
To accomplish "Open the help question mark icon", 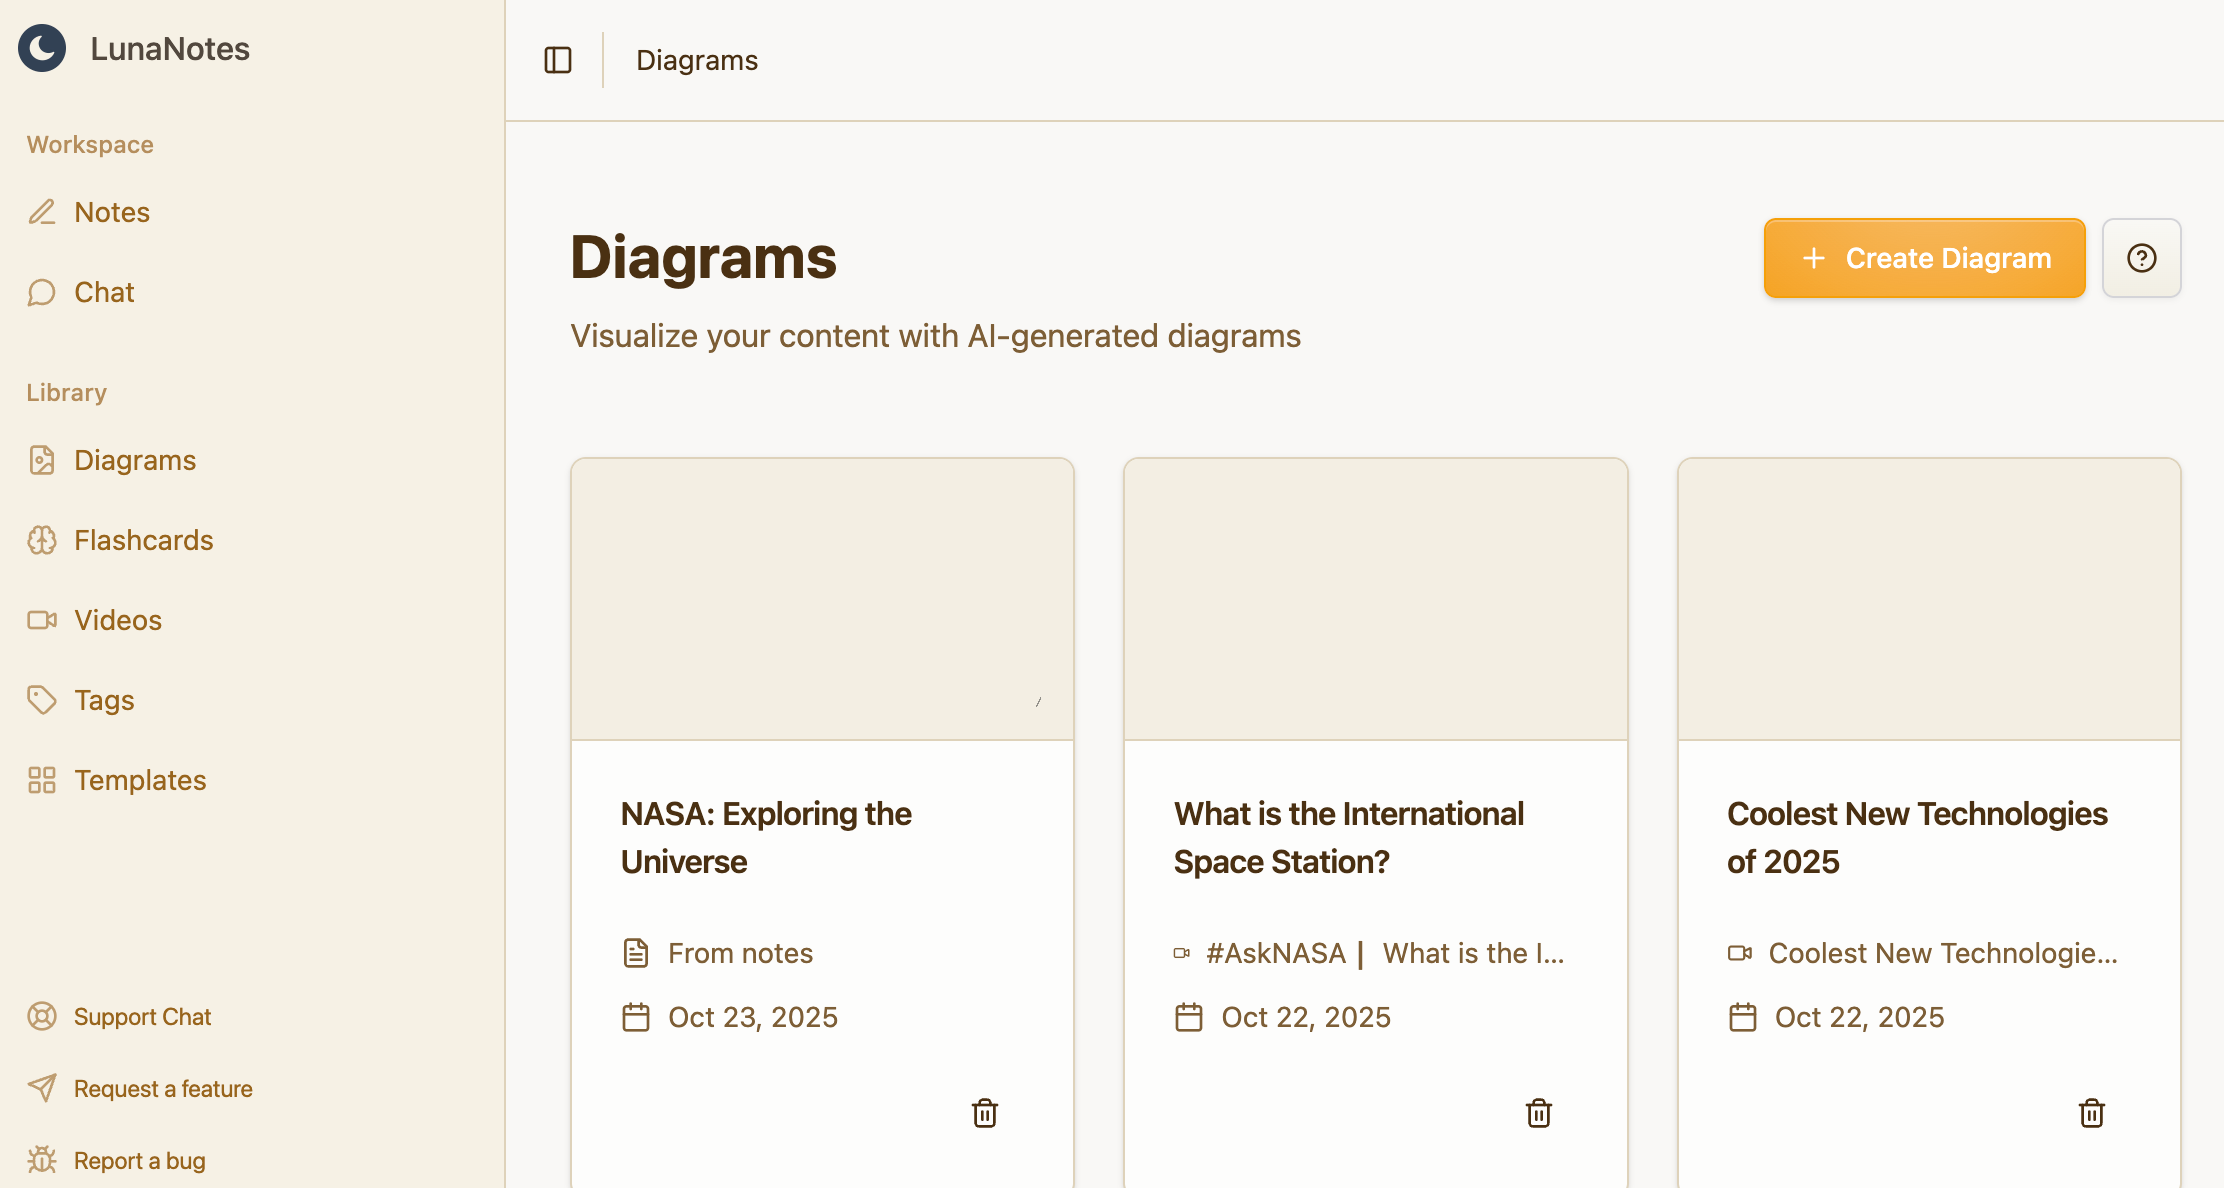I will tap(2141, 258).
